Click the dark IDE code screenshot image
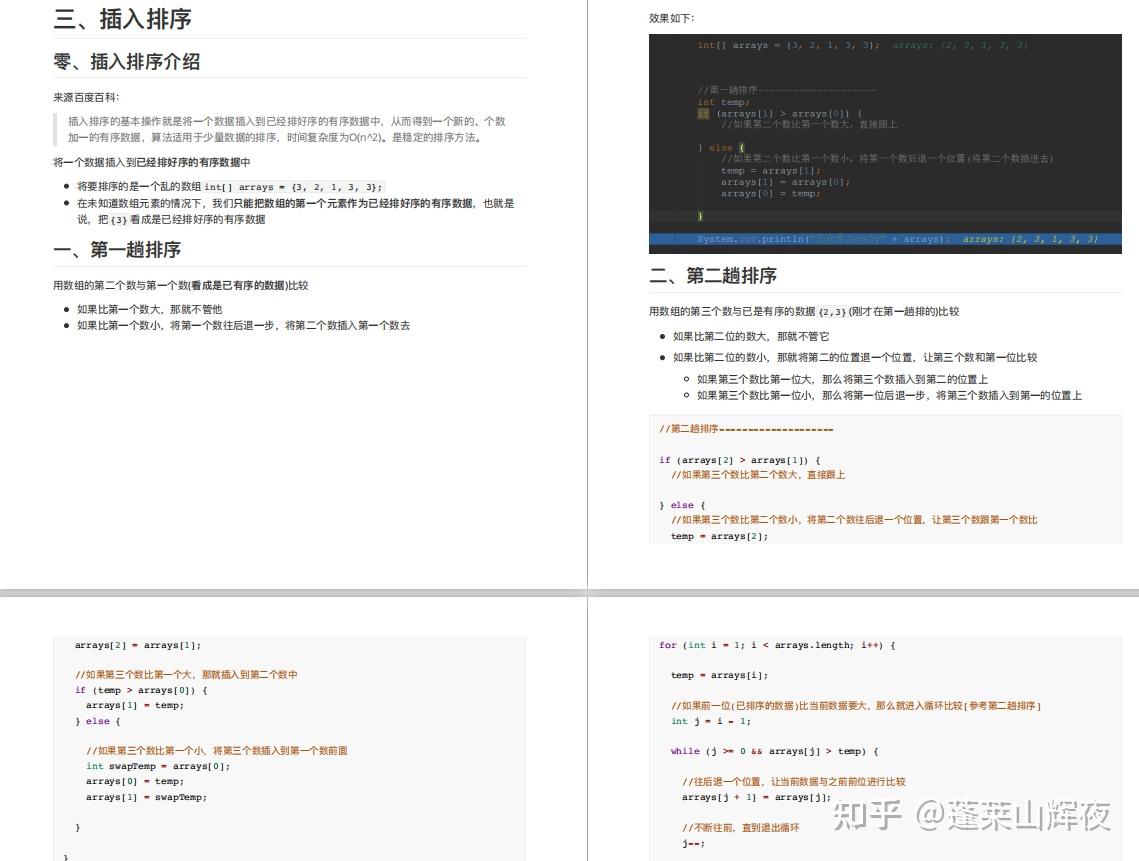Viewport: 1139px width, 861px height. click(885, 143)
